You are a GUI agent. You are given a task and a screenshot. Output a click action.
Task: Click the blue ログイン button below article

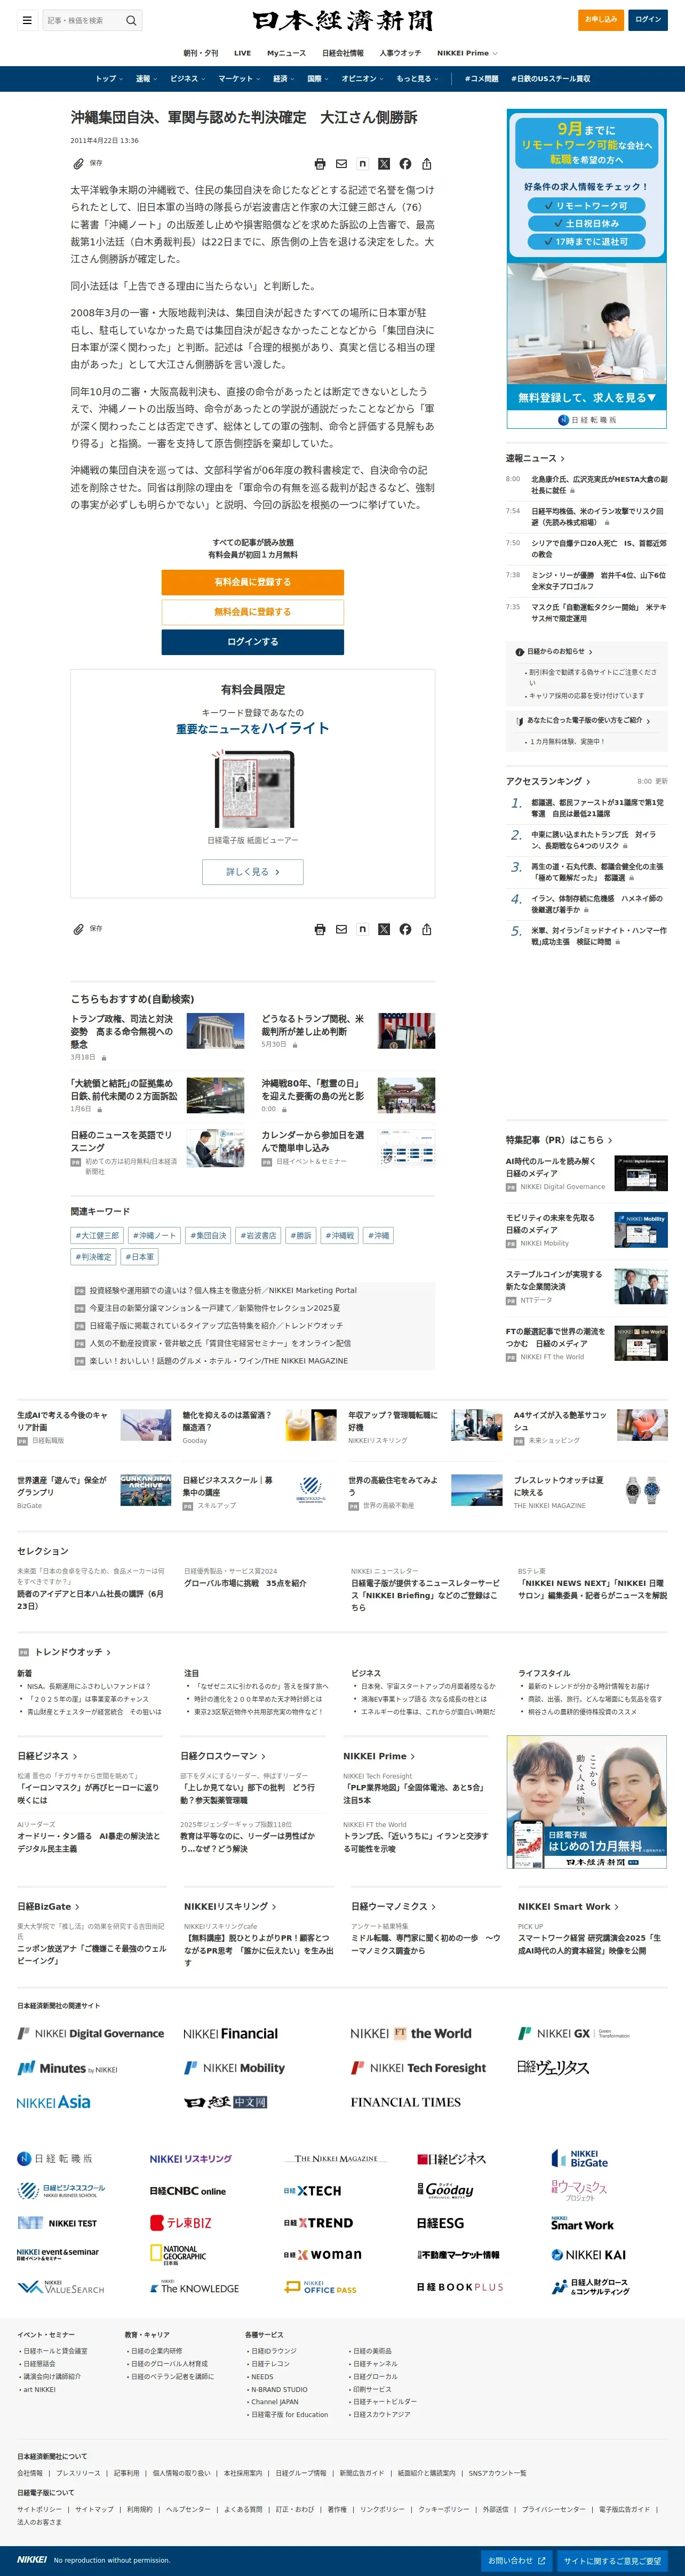tap(253, 642)
